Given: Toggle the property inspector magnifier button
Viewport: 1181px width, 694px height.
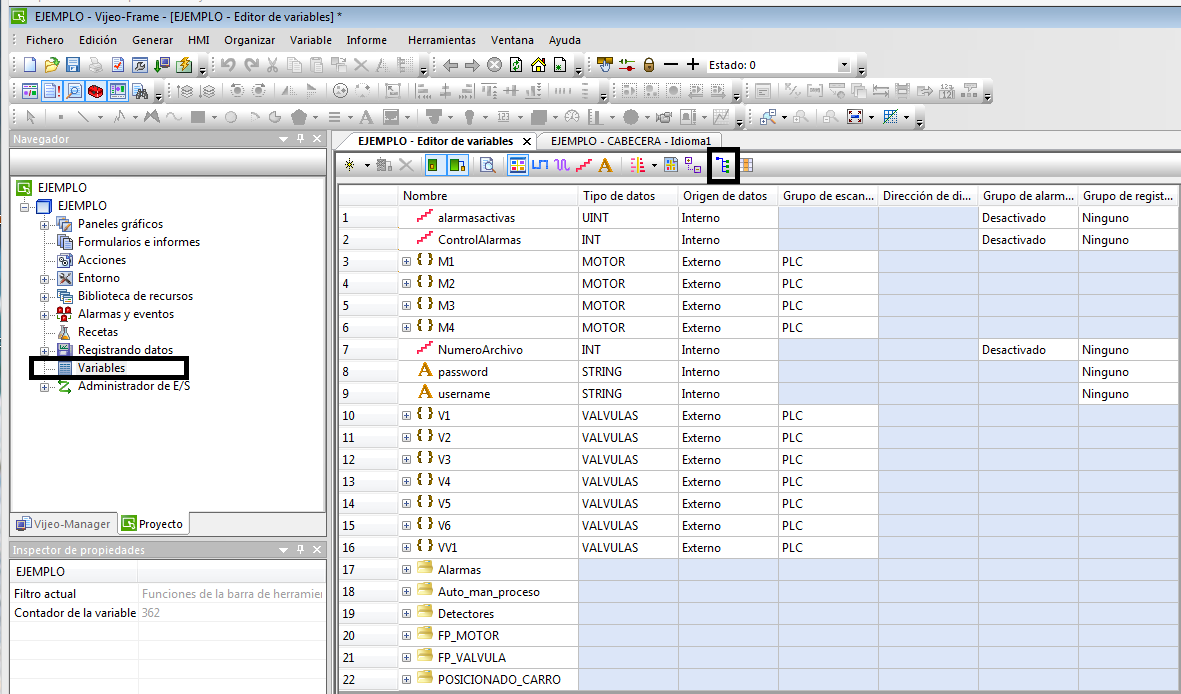Looking at the screenshot, I should point(74,91).
